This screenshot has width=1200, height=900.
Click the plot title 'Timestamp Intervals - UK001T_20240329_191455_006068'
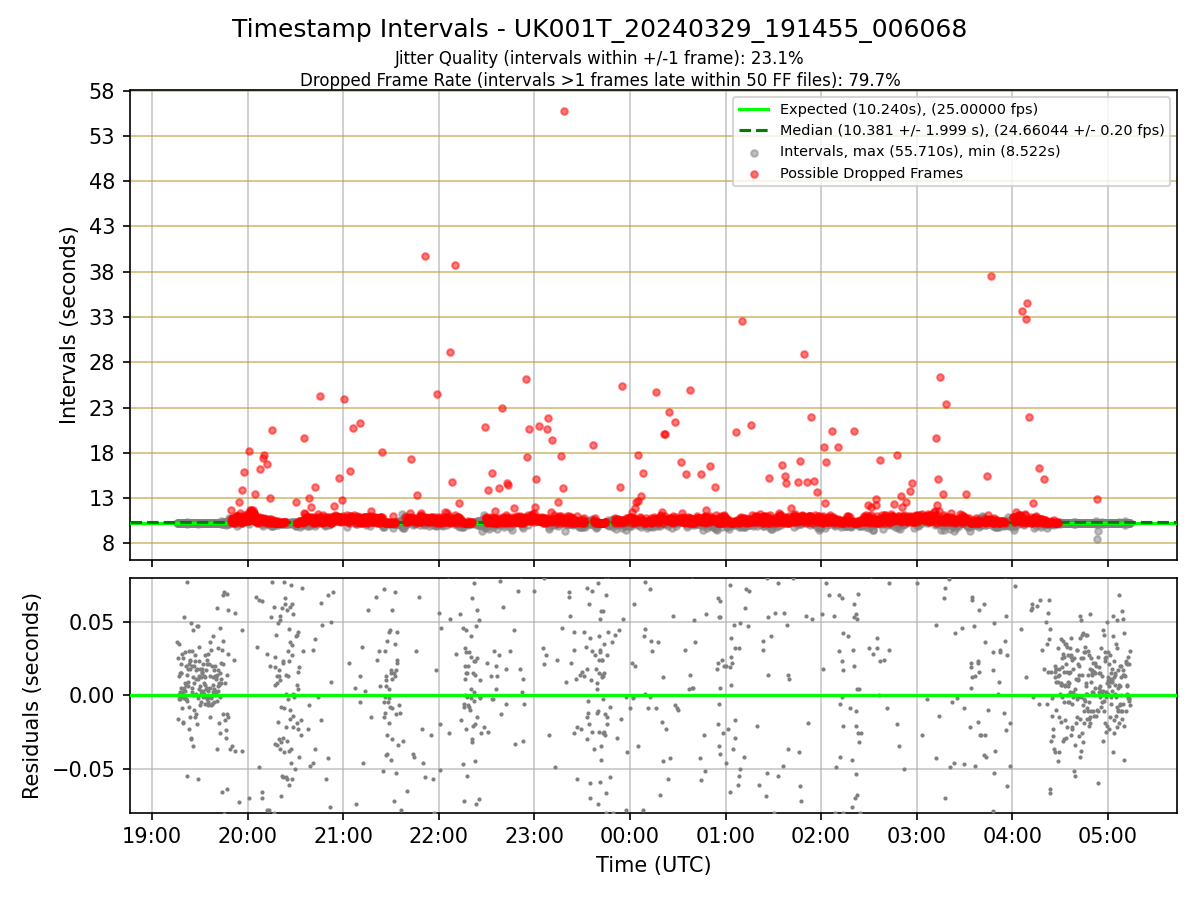599,29
